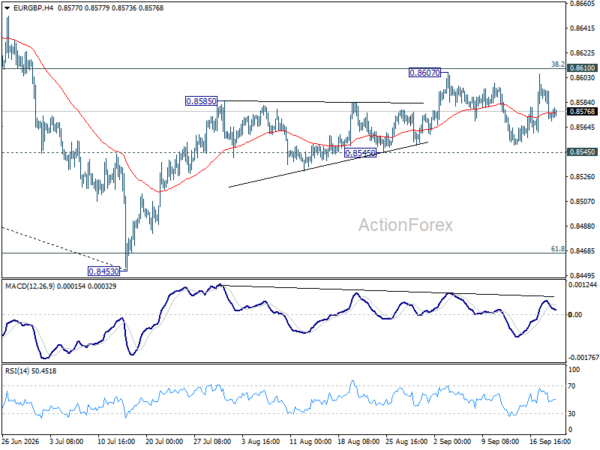Click the RSI 70 level label
Image resolution: width=600 pixels, height=450 pixels.
[572, 386]
